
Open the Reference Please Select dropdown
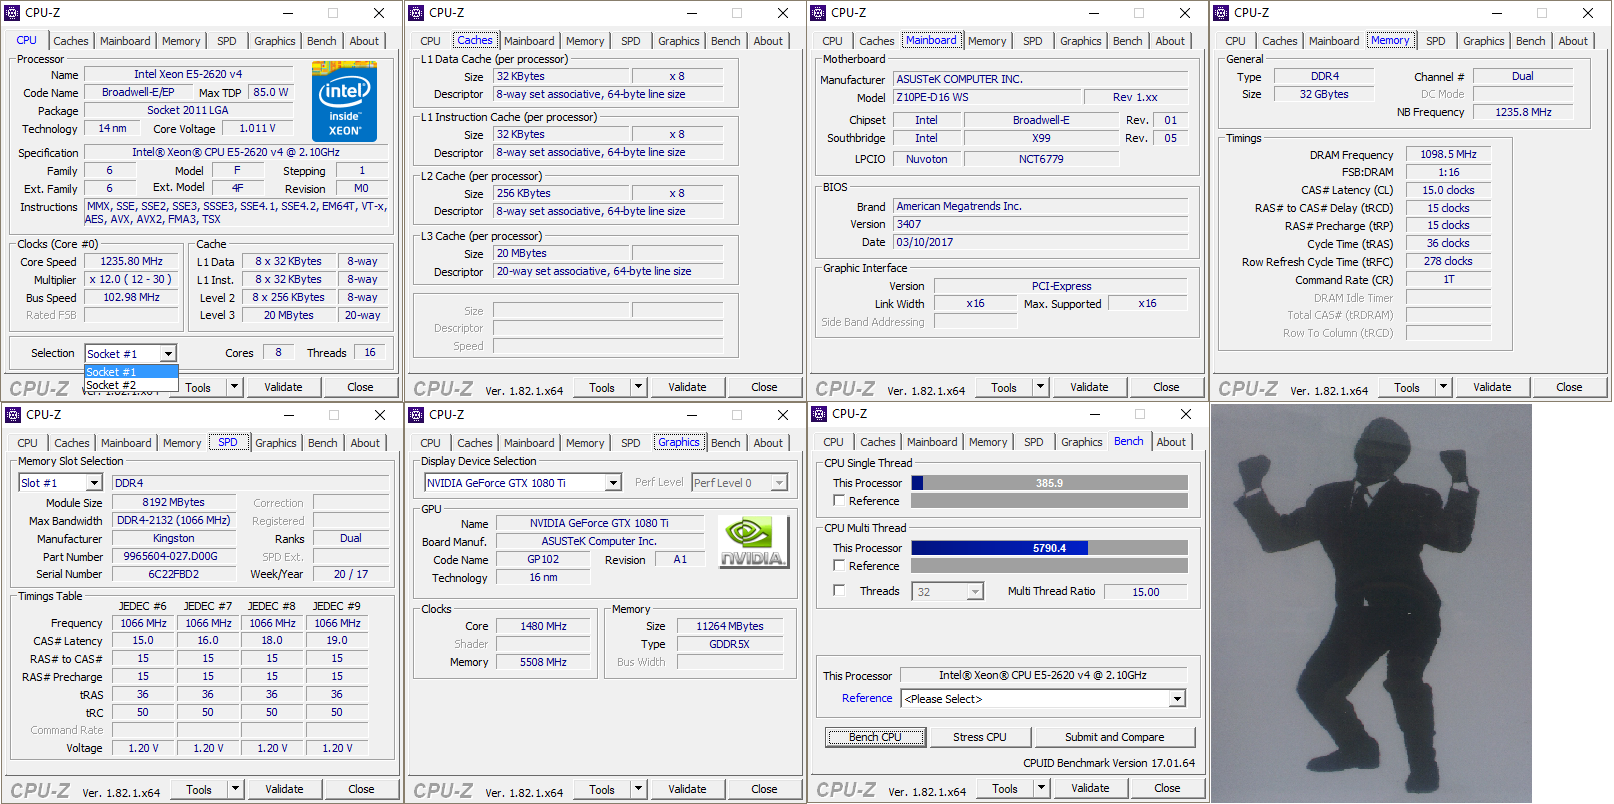click(1044, 699)
